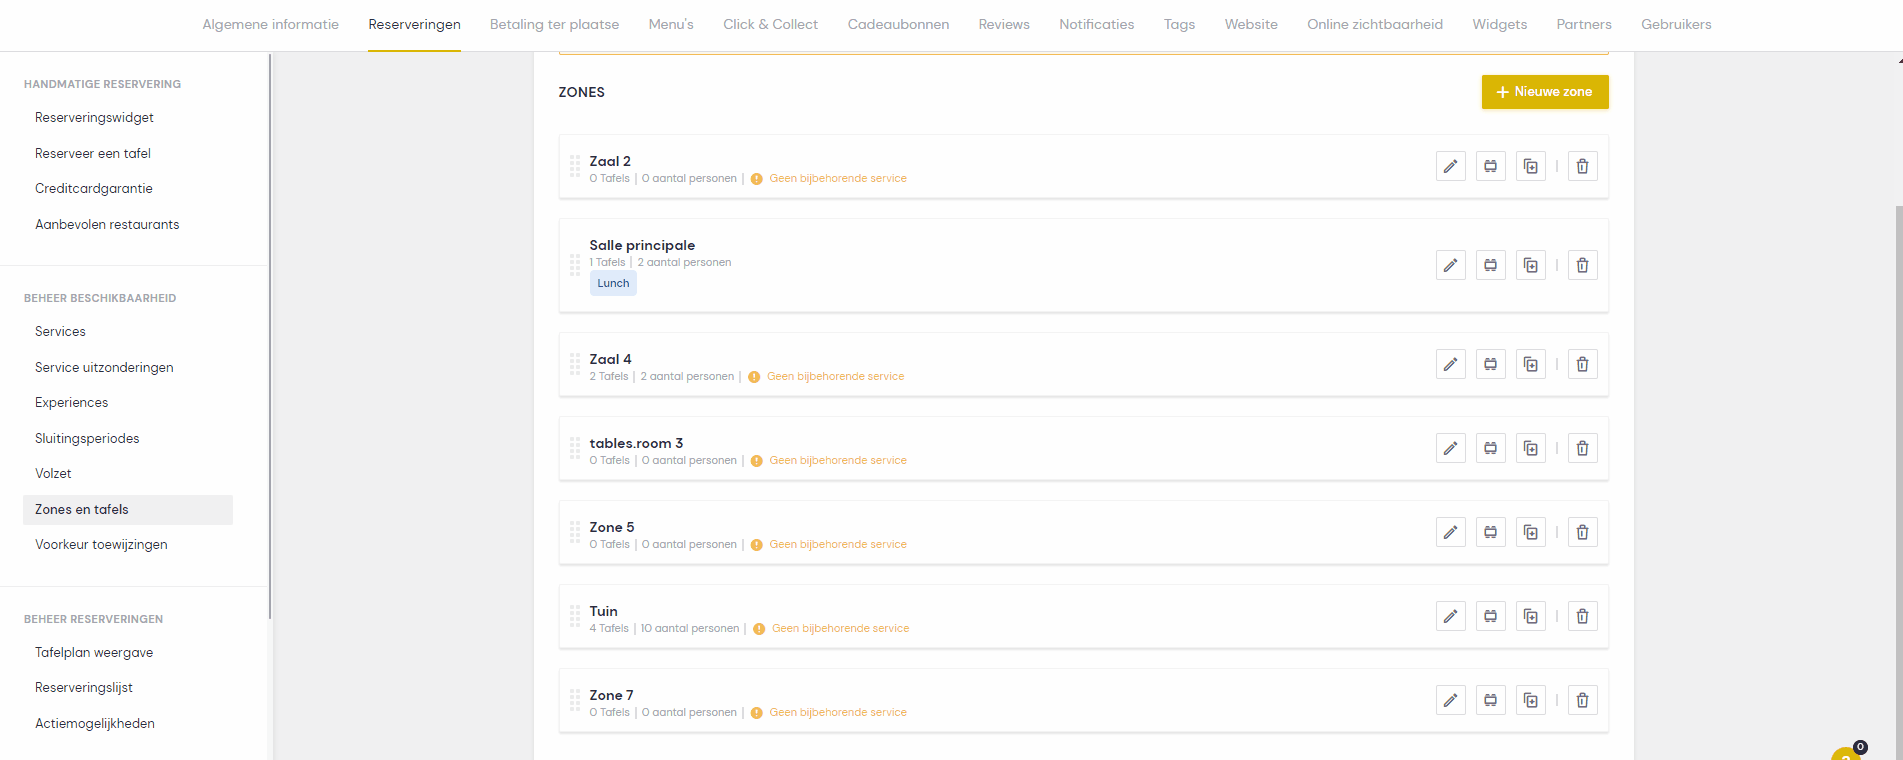This screenshot has height=760, width=1903.
Task: Switch to Algemene informatie tab
Action: pyautogui.click(x=270, y=24)
